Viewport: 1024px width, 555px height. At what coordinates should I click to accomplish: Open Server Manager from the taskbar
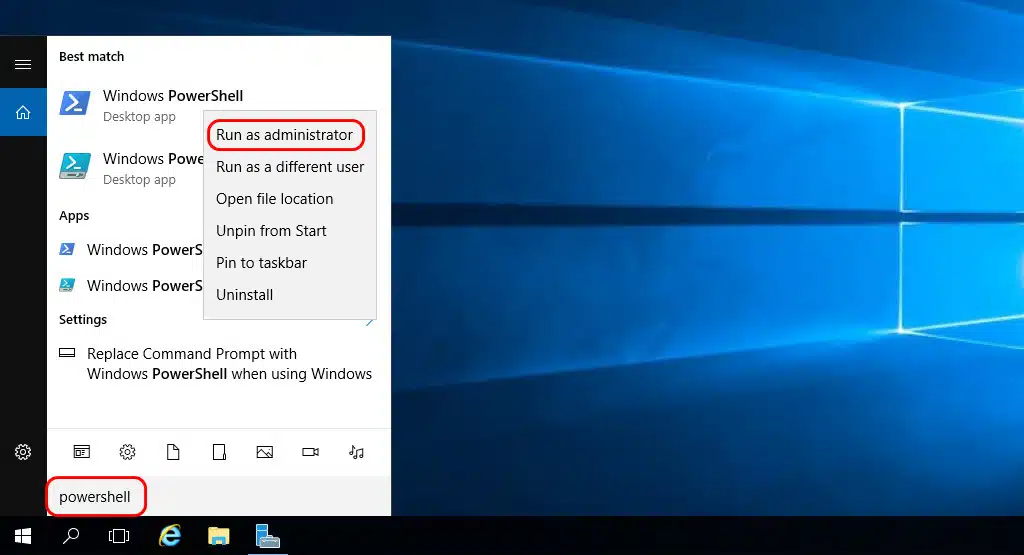(266, 536)
